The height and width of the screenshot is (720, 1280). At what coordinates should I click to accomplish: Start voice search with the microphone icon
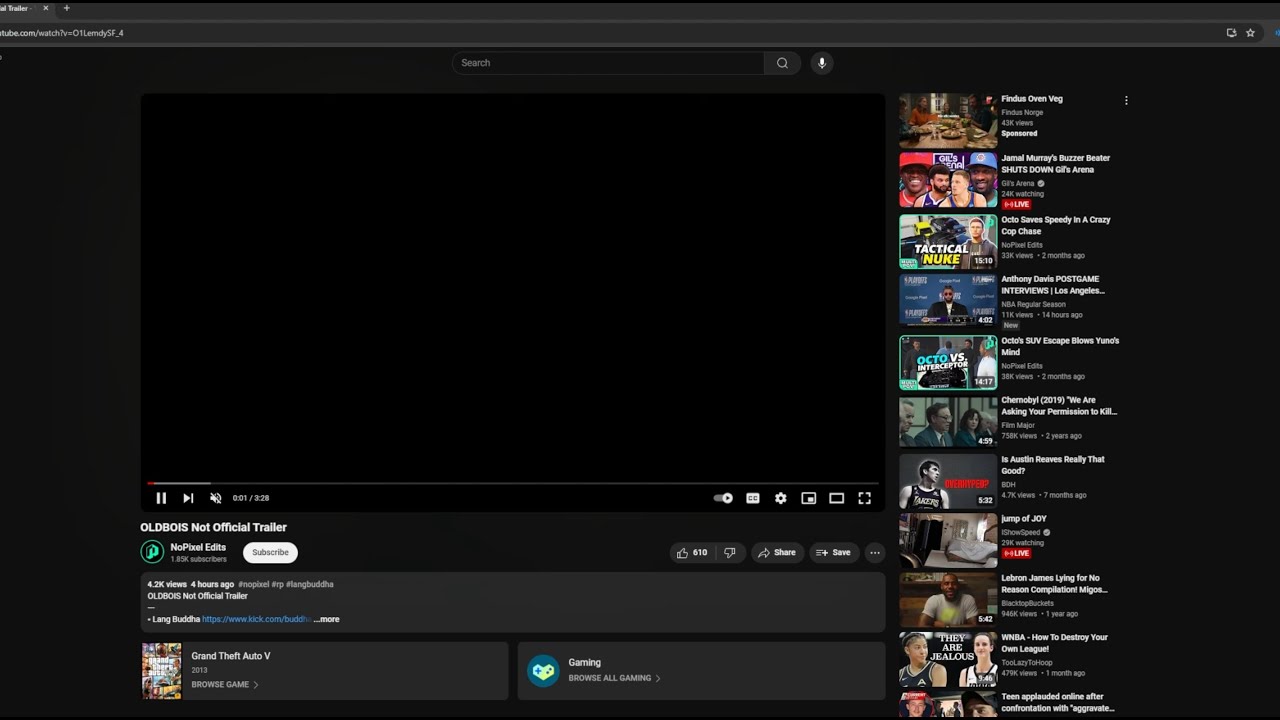822,63
